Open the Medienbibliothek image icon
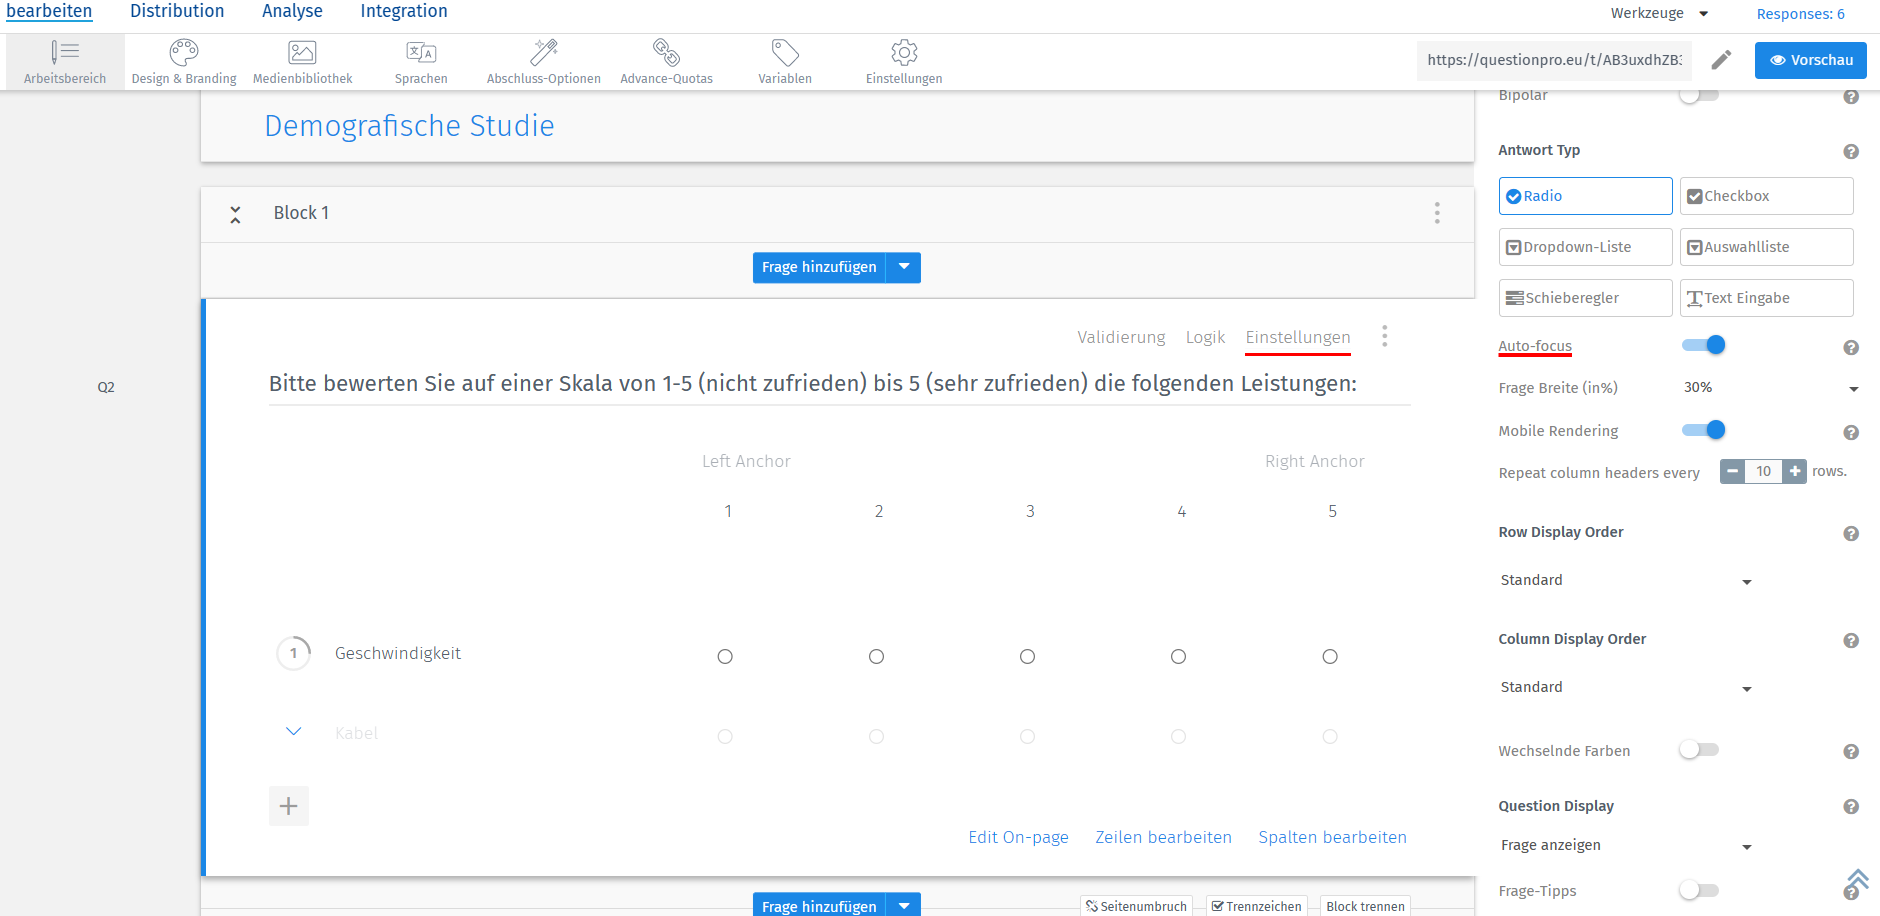 (302, 52)
